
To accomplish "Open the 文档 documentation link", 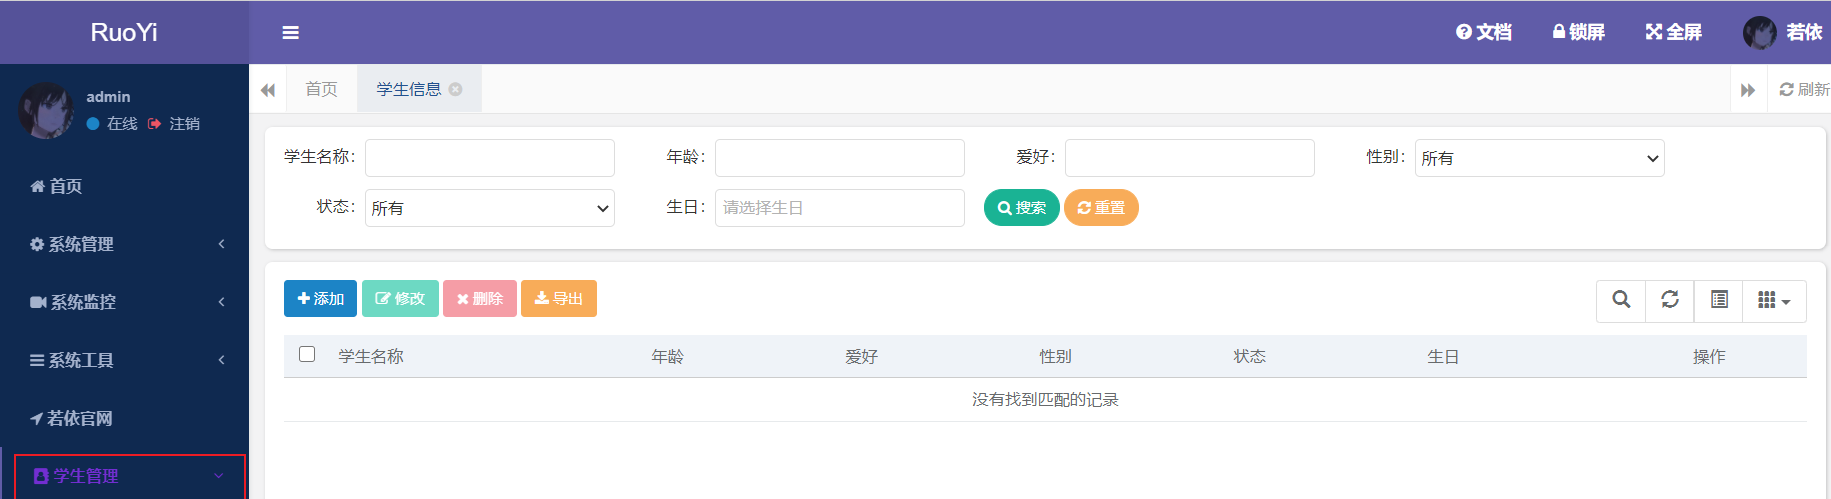I will point(1483,32).
